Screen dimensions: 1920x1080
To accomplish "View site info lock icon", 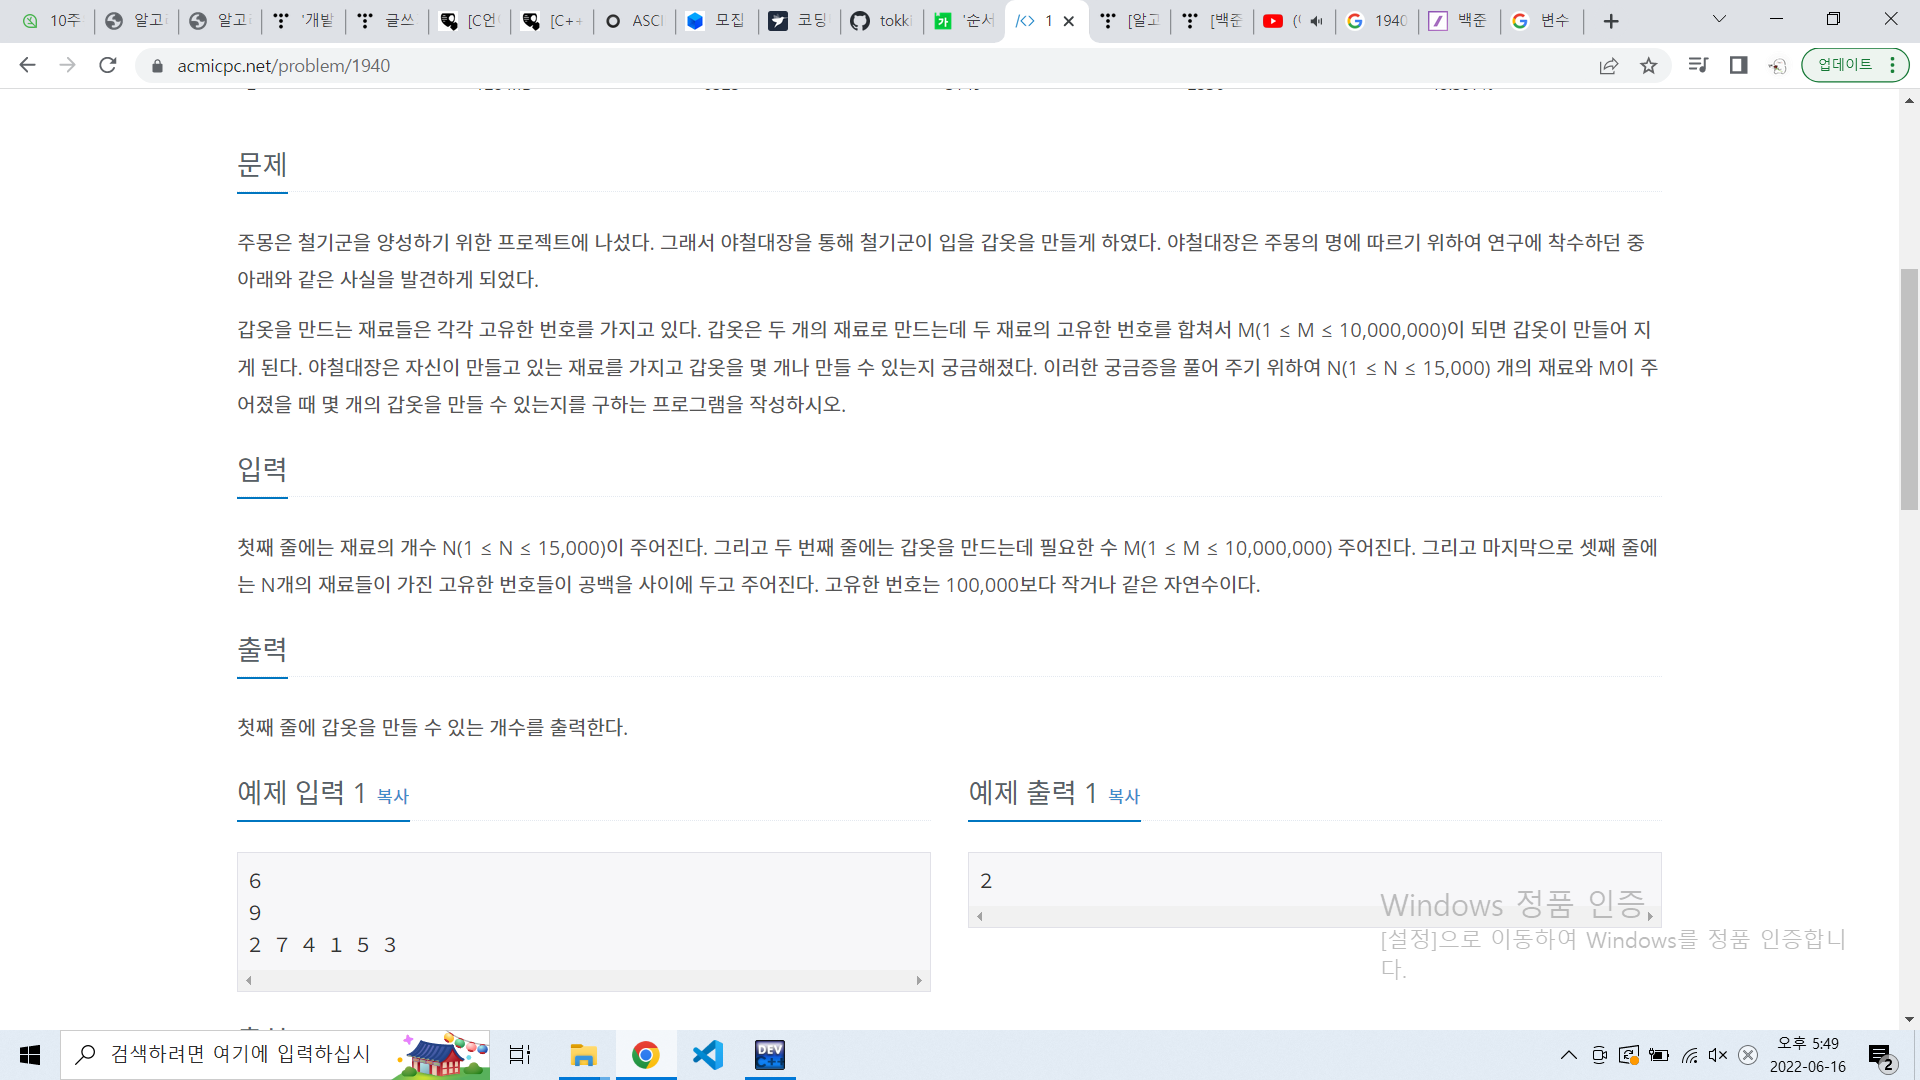I will tap(157, 66).
